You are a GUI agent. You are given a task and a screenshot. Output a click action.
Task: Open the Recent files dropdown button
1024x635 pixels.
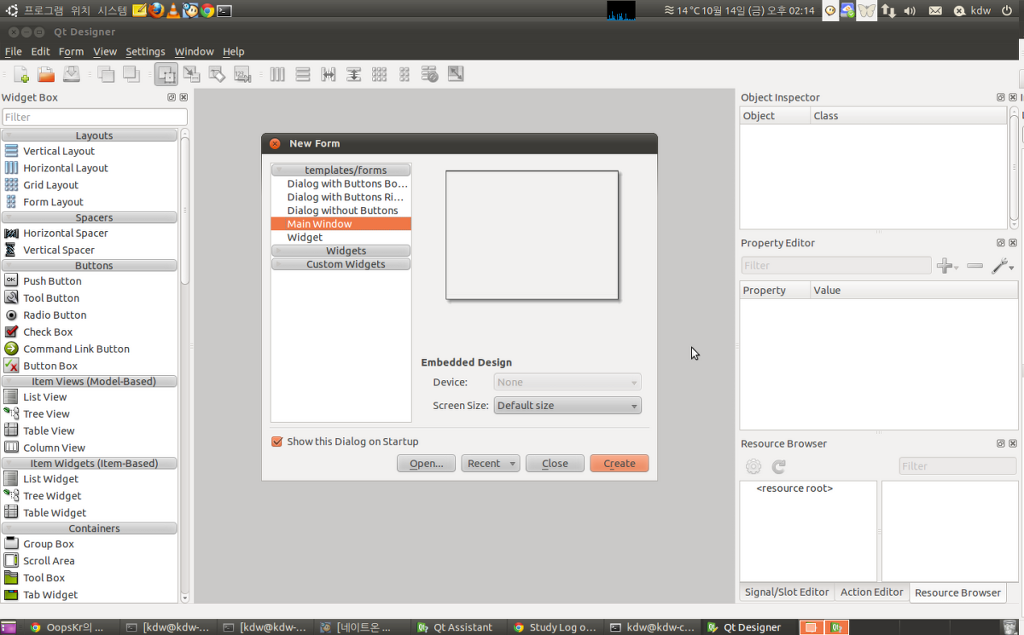coord(490,463)
